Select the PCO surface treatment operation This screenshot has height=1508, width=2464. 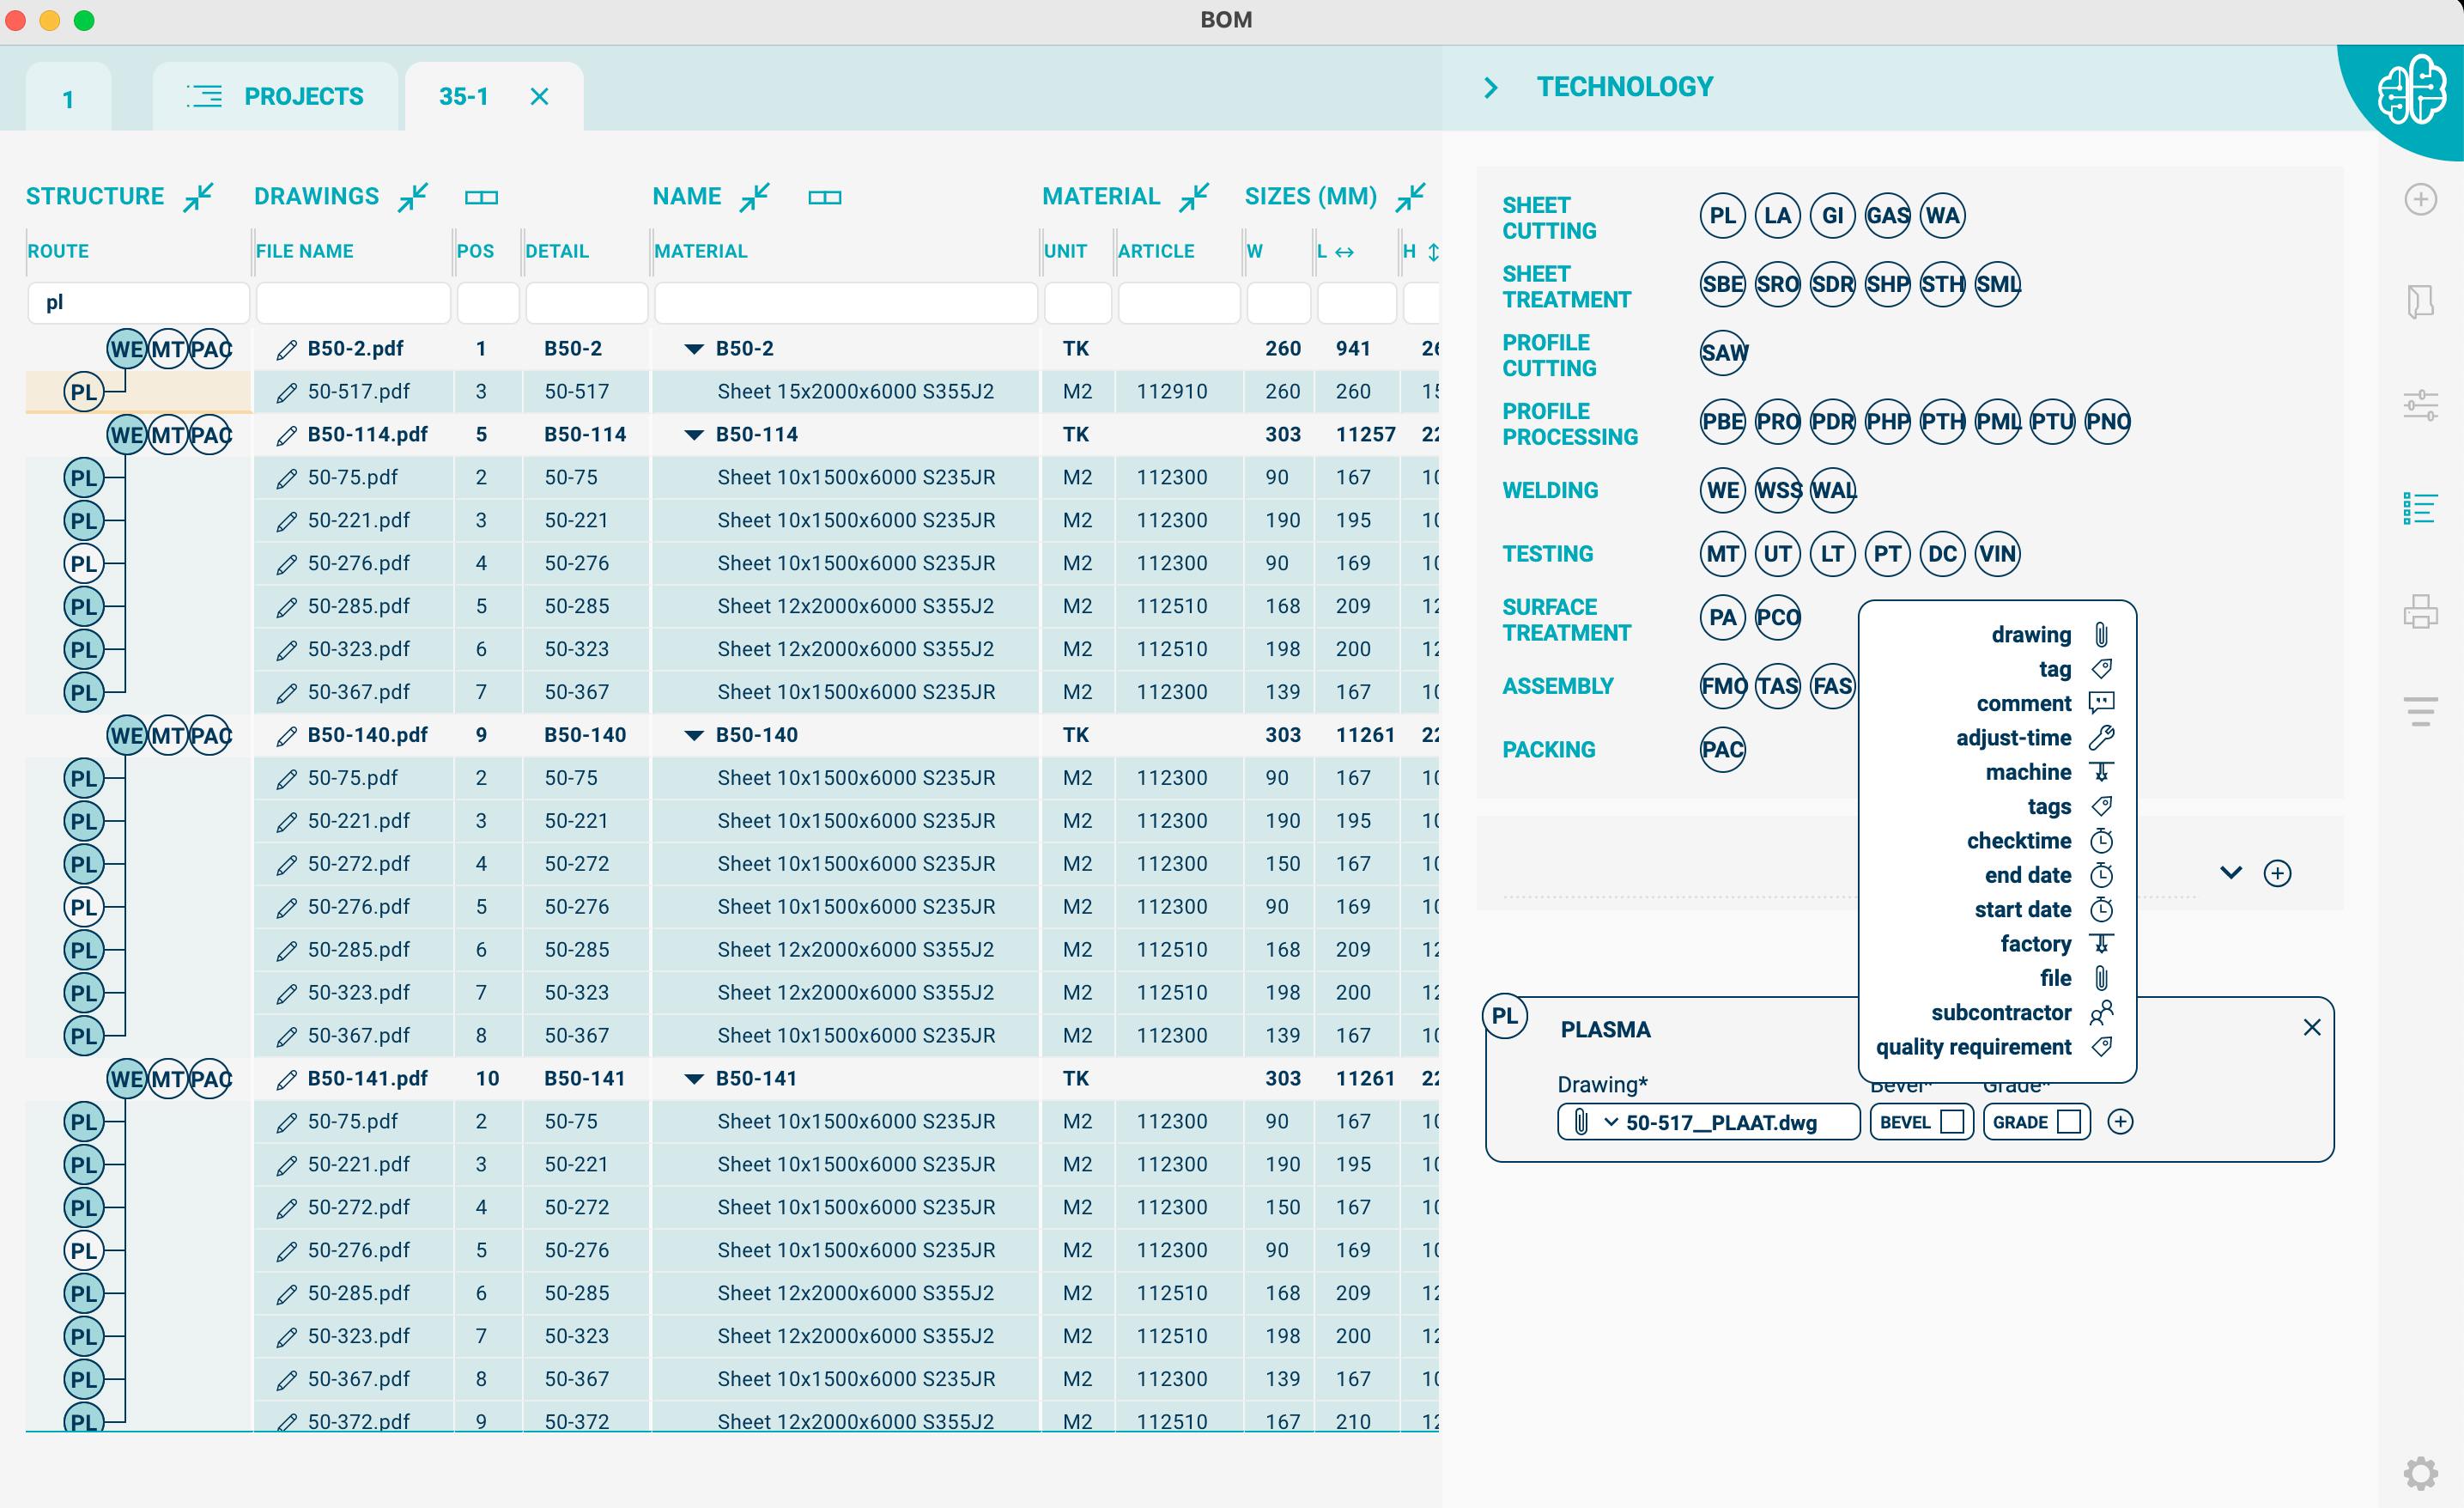point(1778,618)
